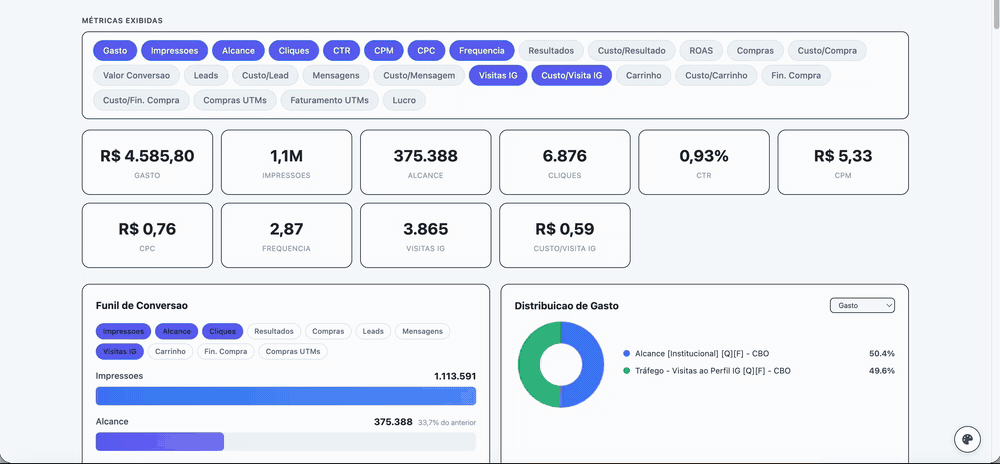Click the 1,1M Impressoes card
This screenshot has height=464, width=1000.
pyautogui.click(x=286, y=163)
